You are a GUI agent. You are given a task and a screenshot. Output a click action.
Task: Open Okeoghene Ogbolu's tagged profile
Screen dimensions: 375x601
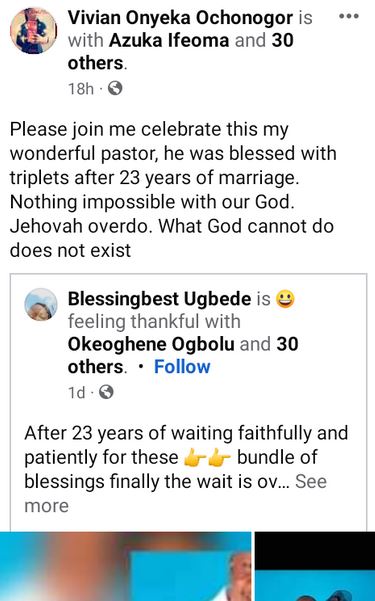151,344
